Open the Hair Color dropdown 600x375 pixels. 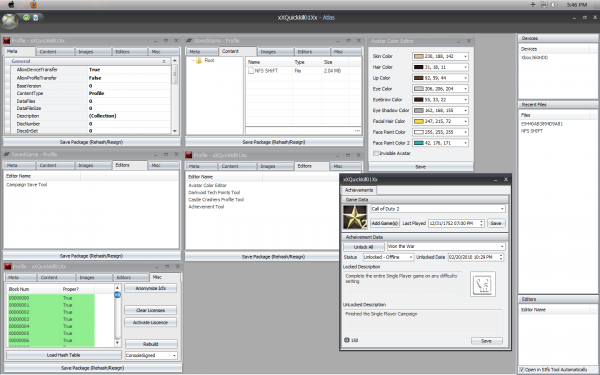tap(465, 67)
